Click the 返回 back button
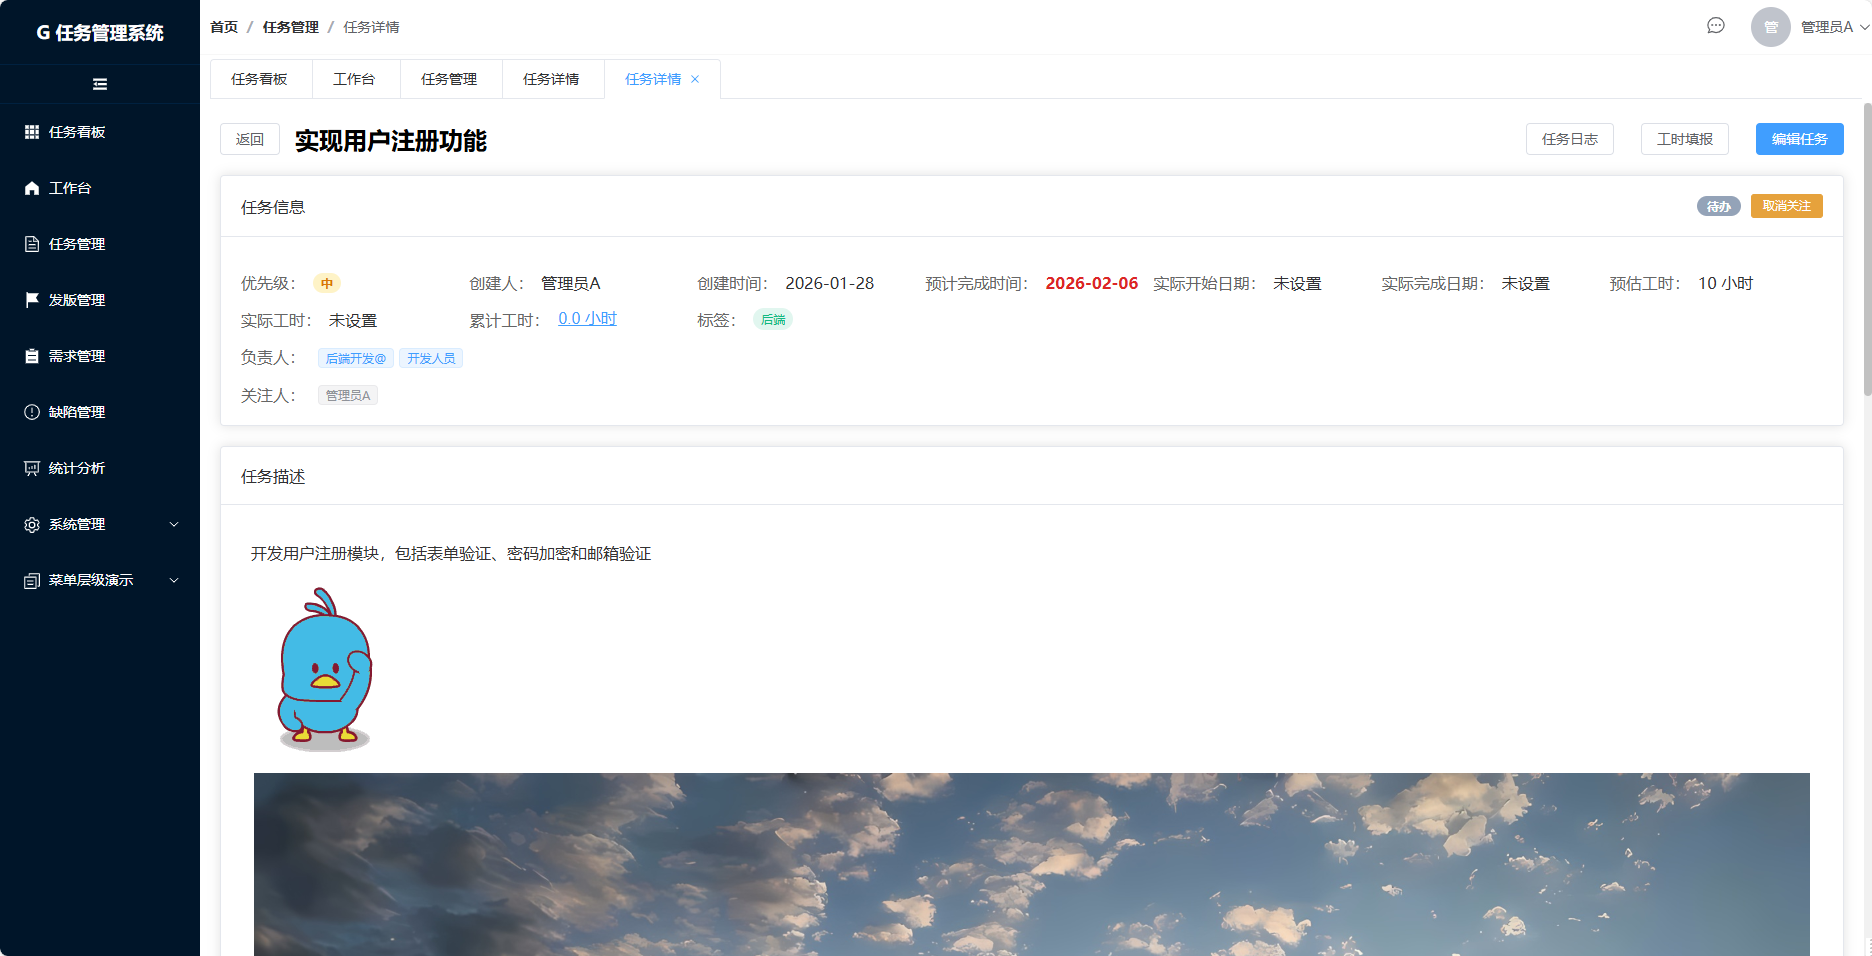 [250, 139]
